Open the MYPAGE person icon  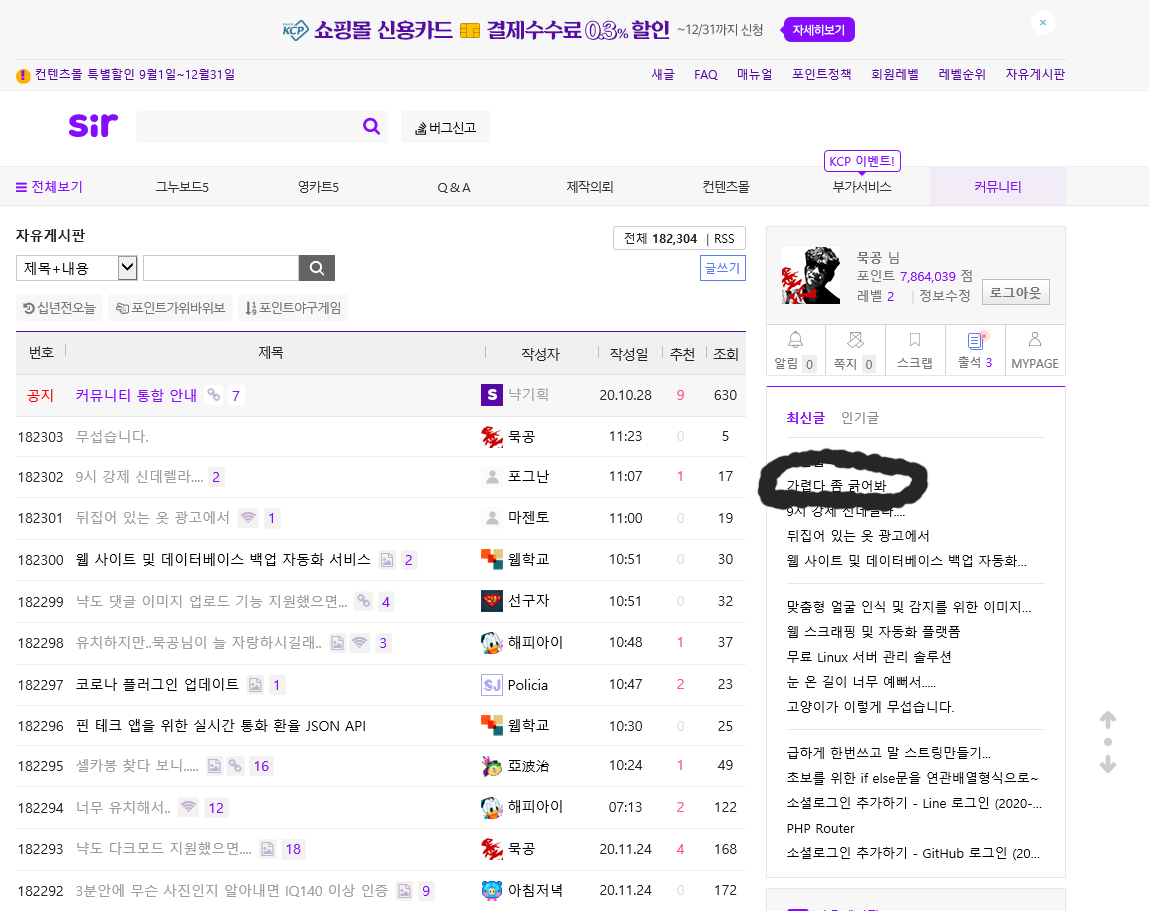tap(1035, 341)
